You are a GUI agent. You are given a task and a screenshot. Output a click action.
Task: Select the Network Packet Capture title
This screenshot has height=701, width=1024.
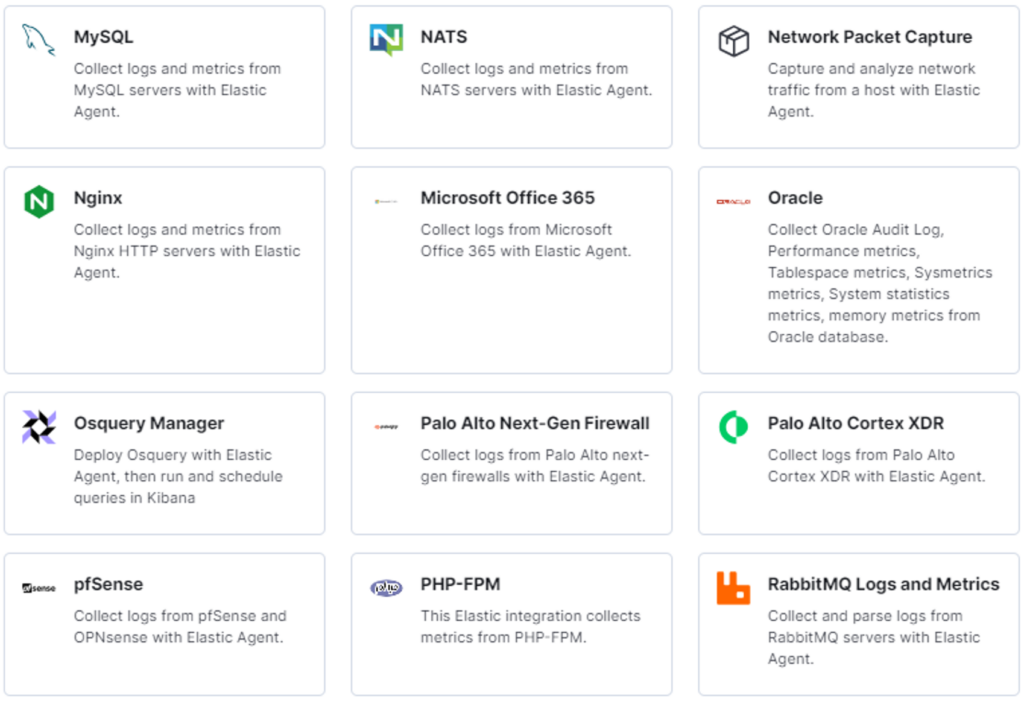tap(870, 37)
